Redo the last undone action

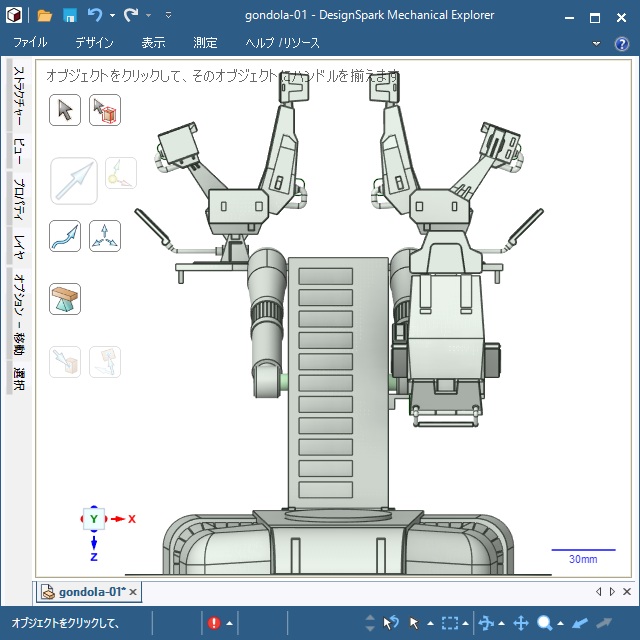point(131,16)
